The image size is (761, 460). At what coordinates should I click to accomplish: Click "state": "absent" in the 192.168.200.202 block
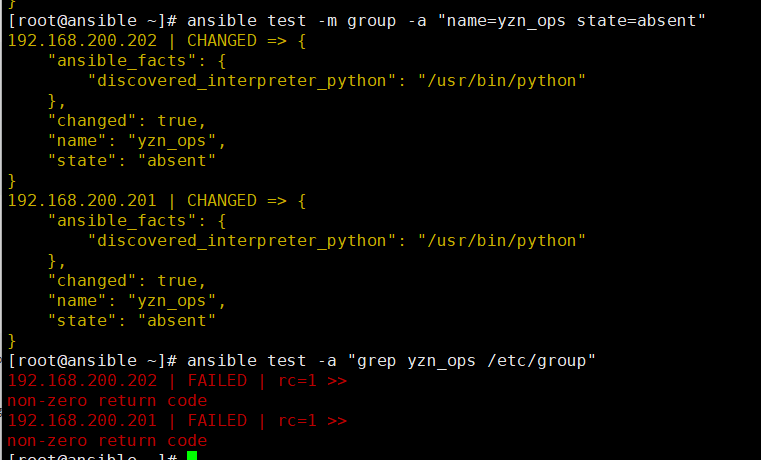132,161
